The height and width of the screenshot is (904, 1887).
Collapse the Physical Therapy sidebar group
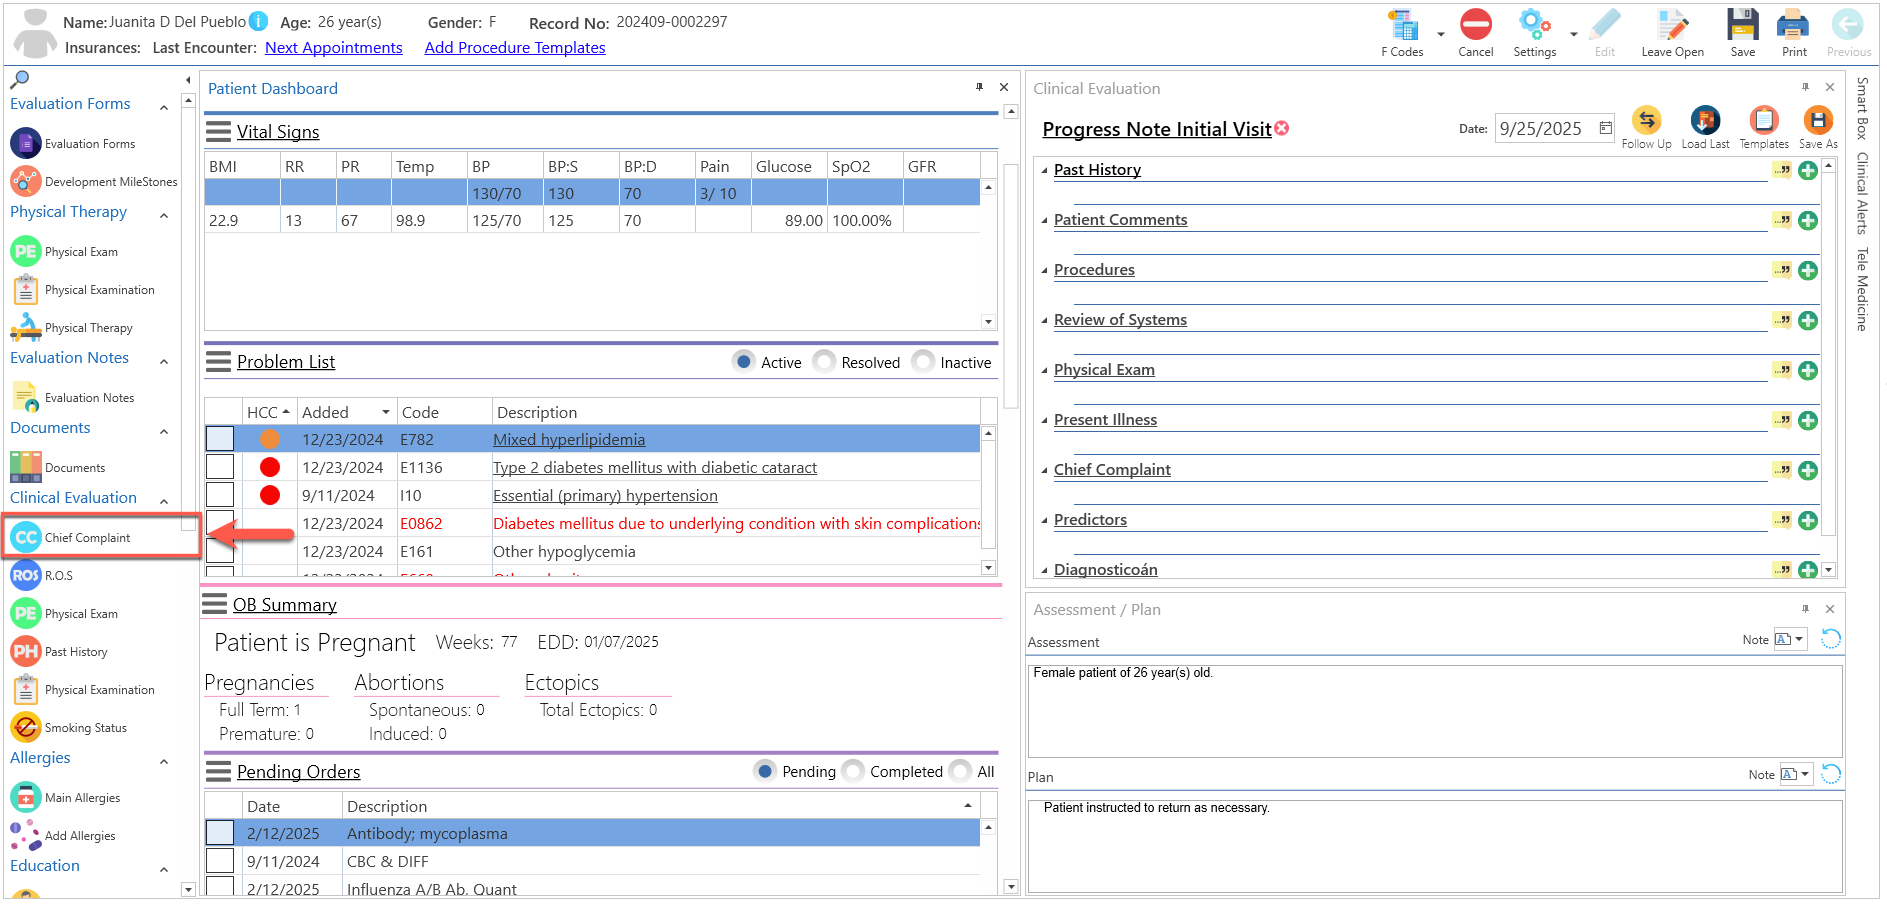164,215
